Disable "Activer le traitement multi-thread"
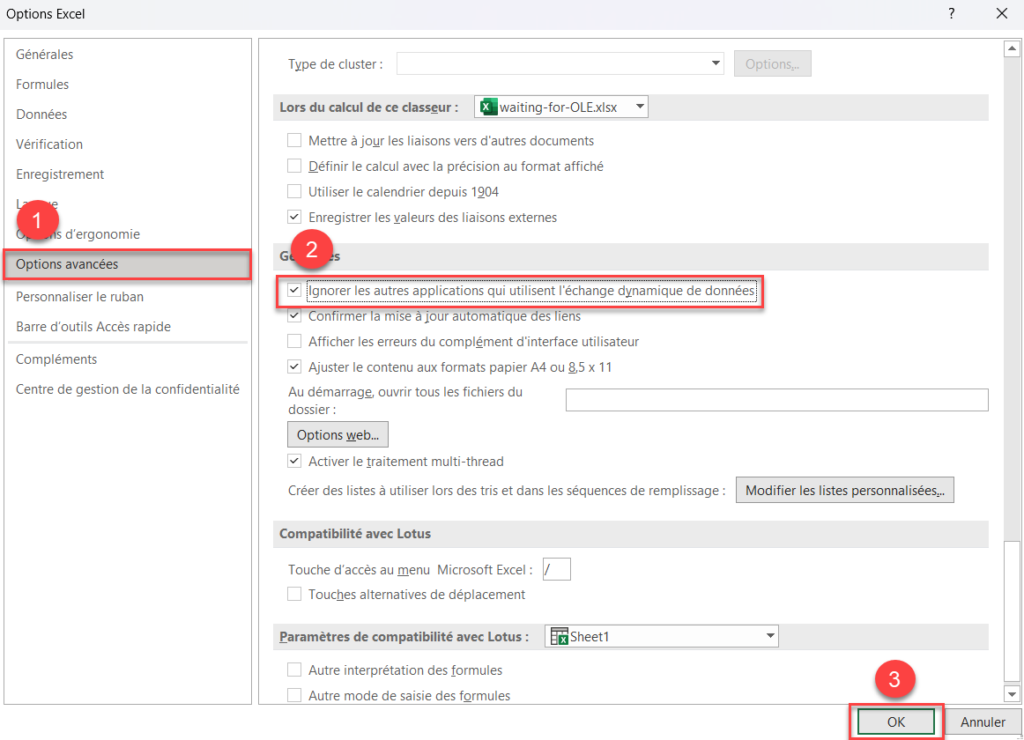The height and width of the screenshot is (740, 1024). (295, 461)
